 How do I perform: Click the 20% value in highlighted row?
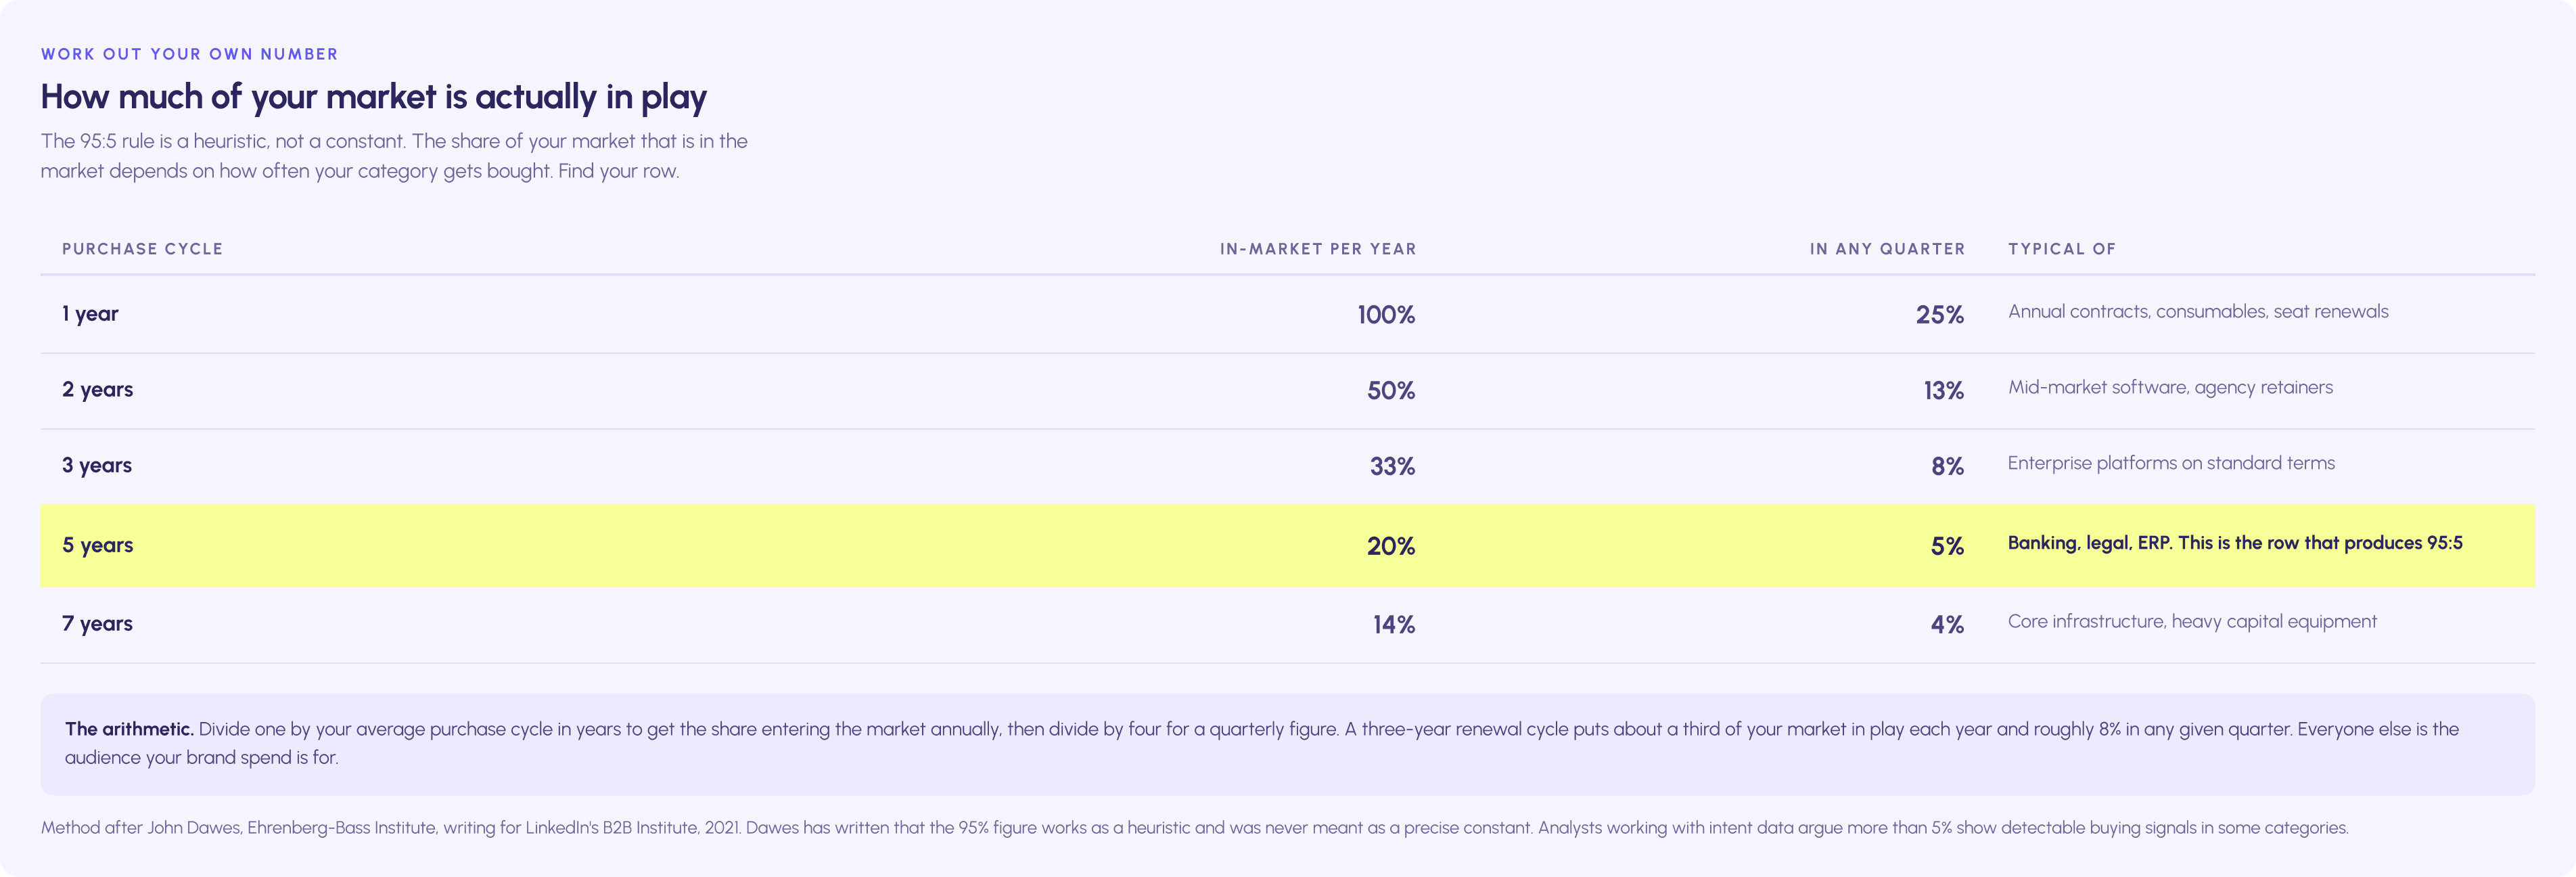[x=1391, y=547]
